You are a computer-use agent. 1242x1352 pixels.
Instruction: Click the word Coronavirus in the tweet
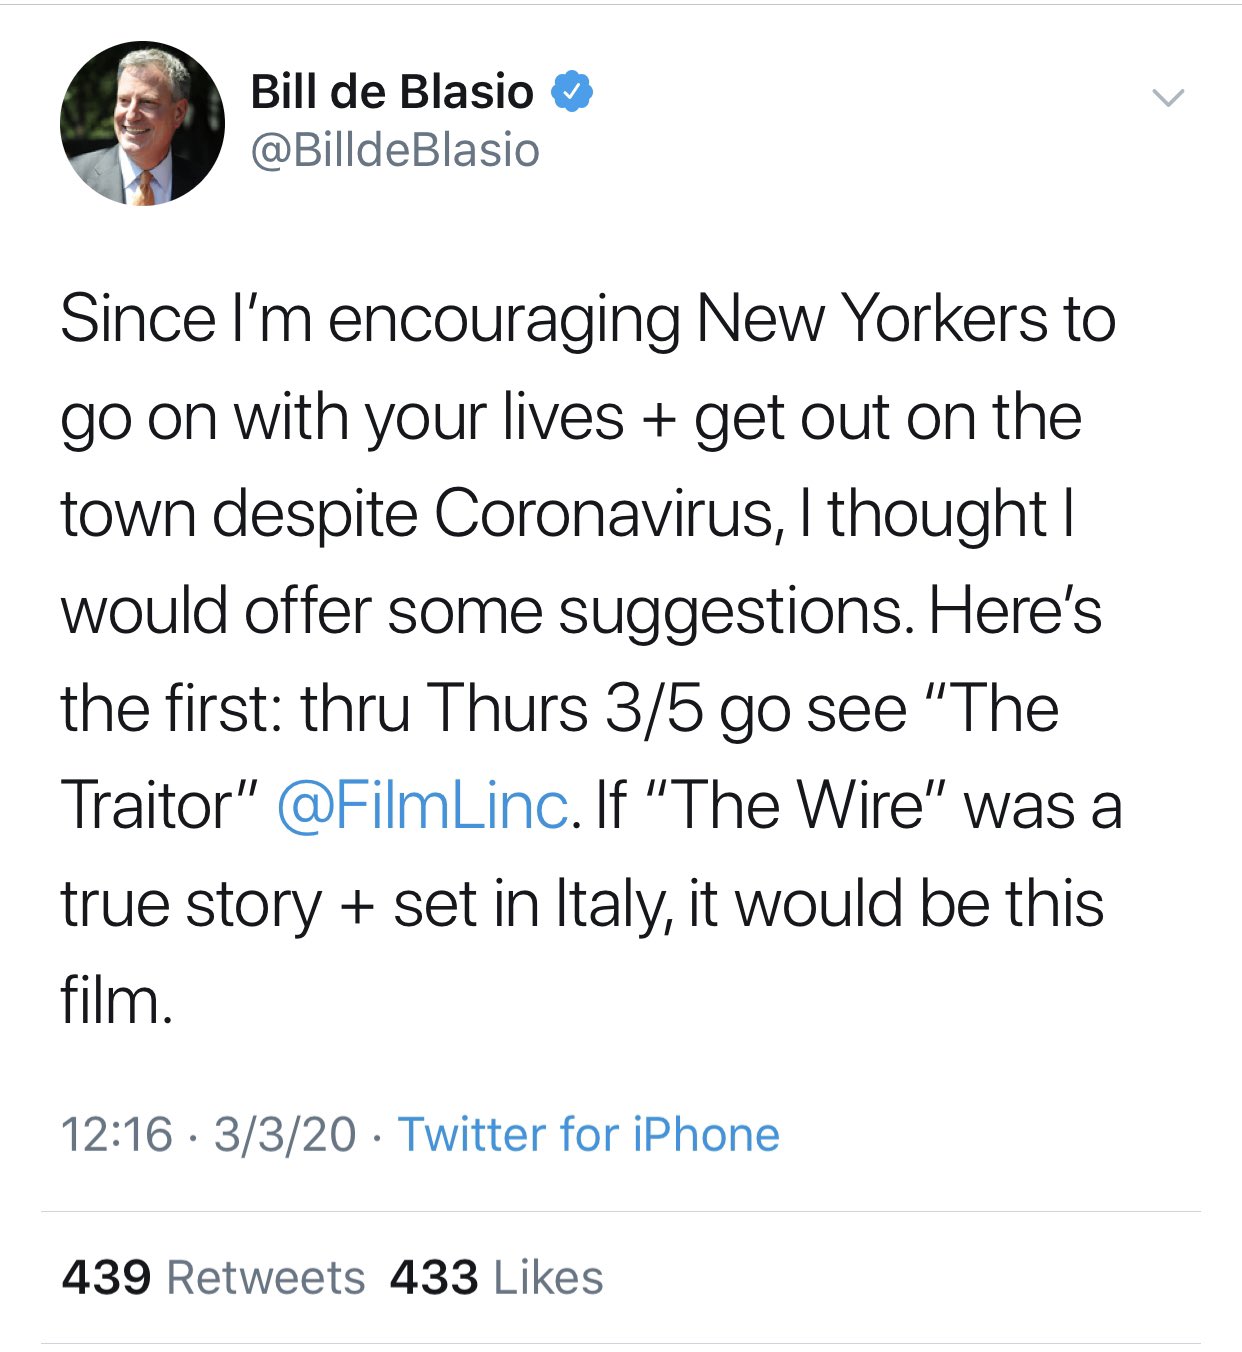click(x=603, y=514)
